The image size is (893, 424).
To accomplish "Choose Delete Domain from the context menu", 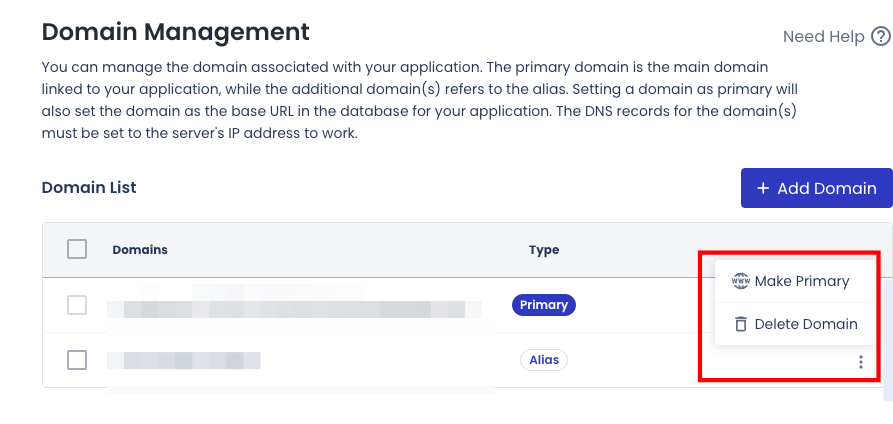I will click(794, 324).
